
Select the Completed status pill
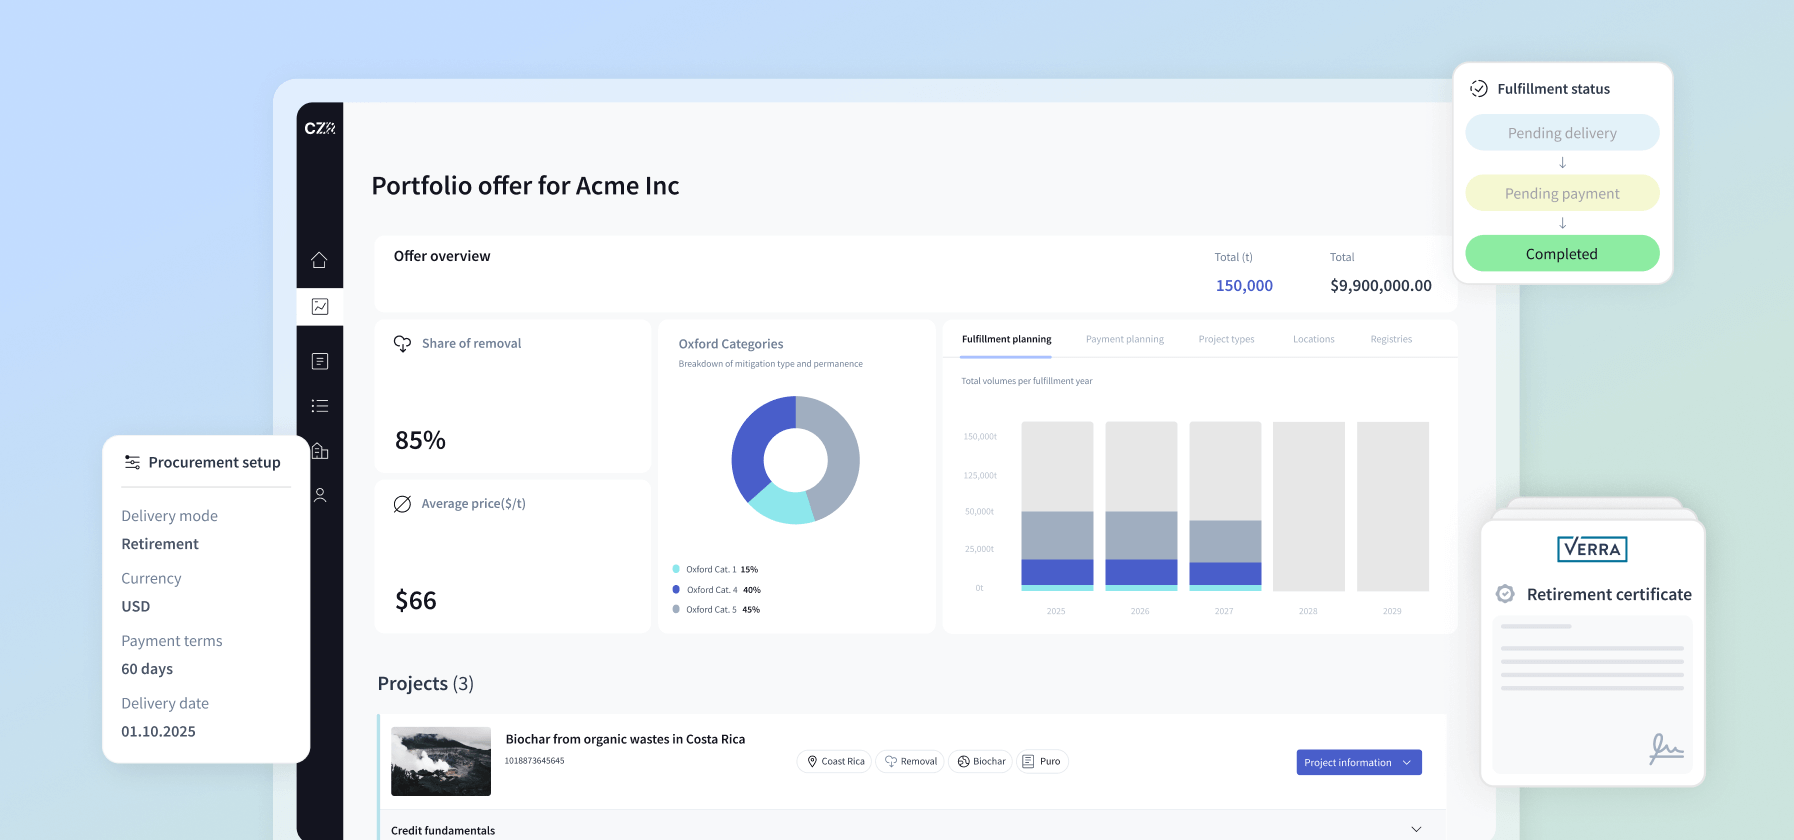pyautogui.click(x=1562, y=254)
